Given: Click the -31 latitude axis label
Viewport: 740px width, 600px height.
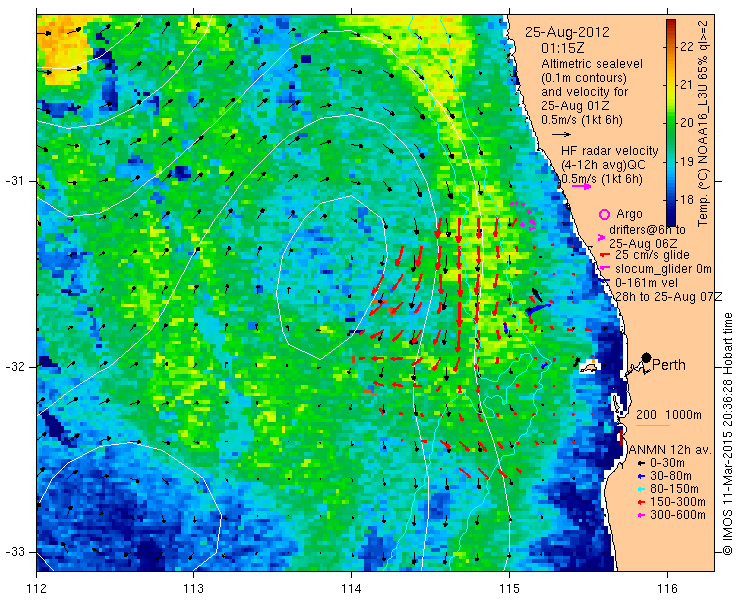Looking at the screenshot, I should click(x=15, y=181).
